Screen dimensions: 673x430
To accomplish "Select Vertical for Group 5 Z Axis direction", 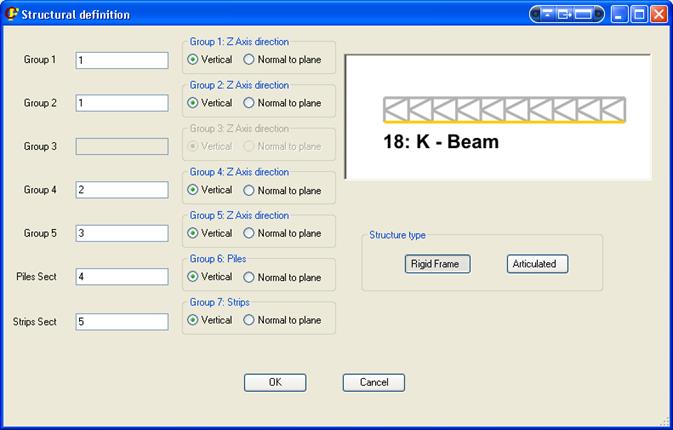I will point(210,233).
